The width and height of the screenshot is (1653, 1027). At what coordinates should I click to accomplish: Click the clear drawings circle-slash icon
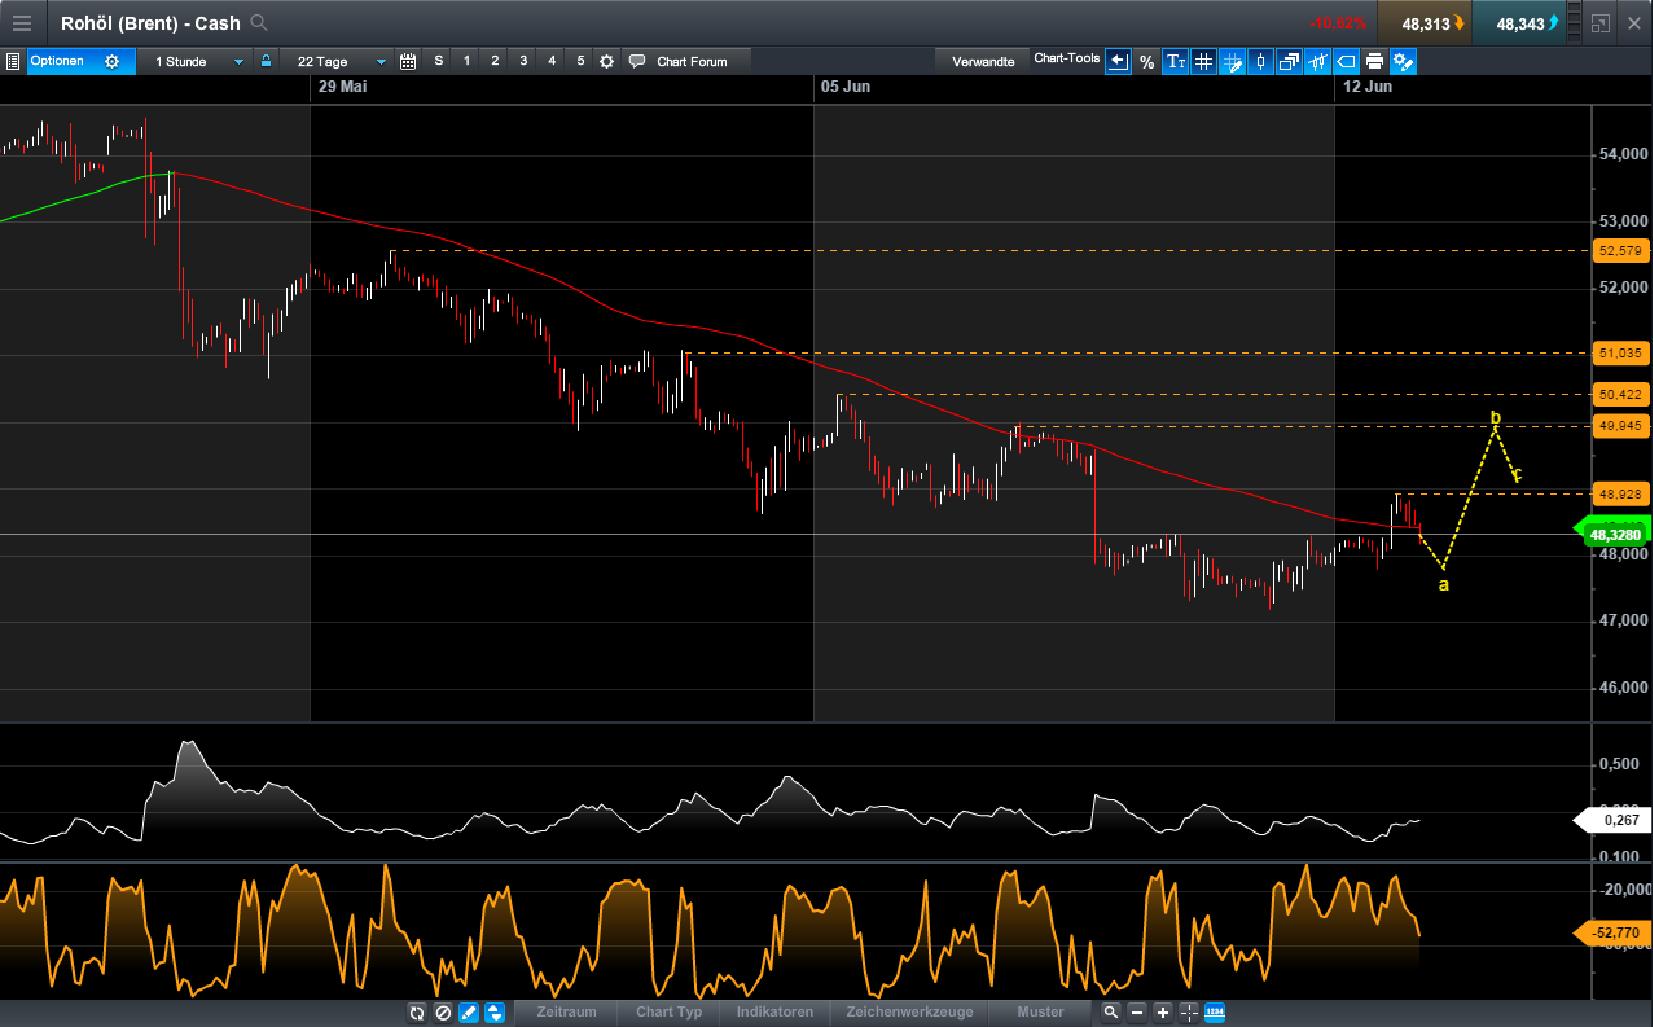pos(443,1013)
